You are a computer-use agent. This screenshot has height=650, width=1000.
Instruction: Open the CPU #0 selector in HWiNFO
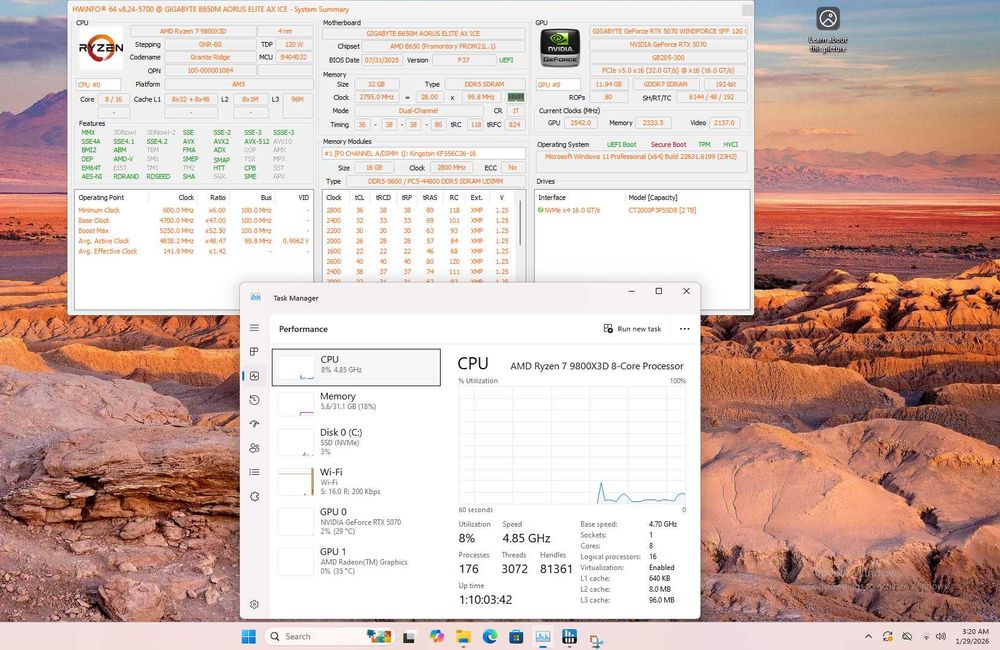(98, 84)
